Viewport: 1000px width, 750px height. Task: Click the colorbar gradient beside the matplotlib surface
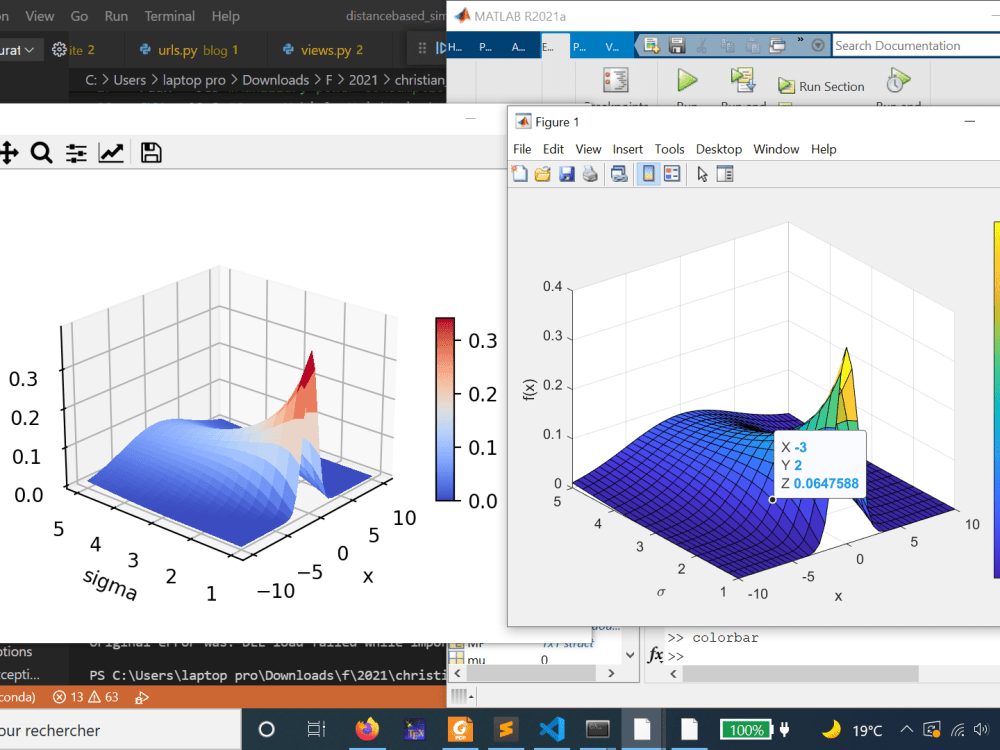[444, 410]
